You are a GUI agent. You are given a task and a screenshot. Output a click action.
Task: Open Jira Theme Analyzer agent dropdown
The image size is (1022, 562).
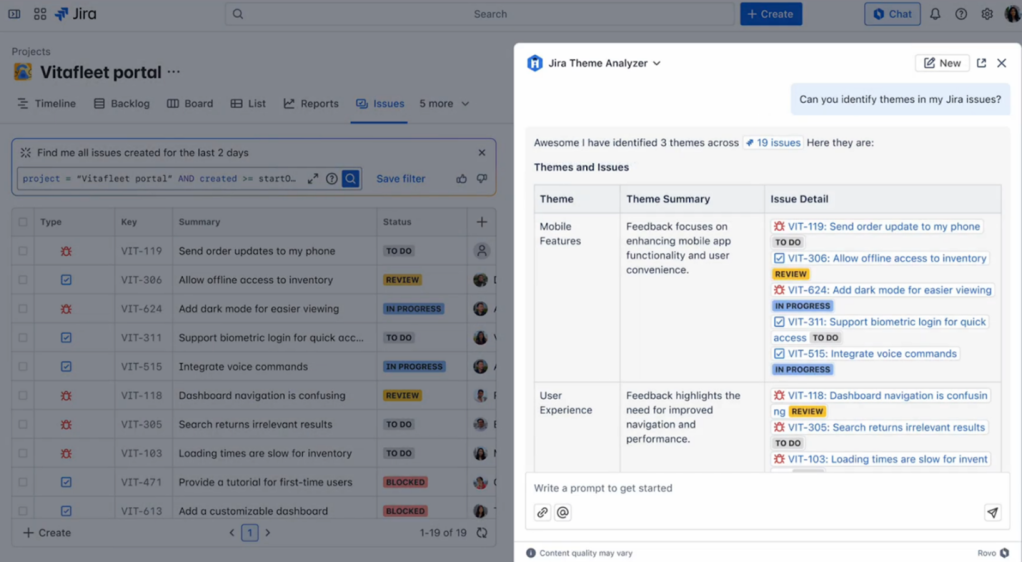(x=604, y=63)
